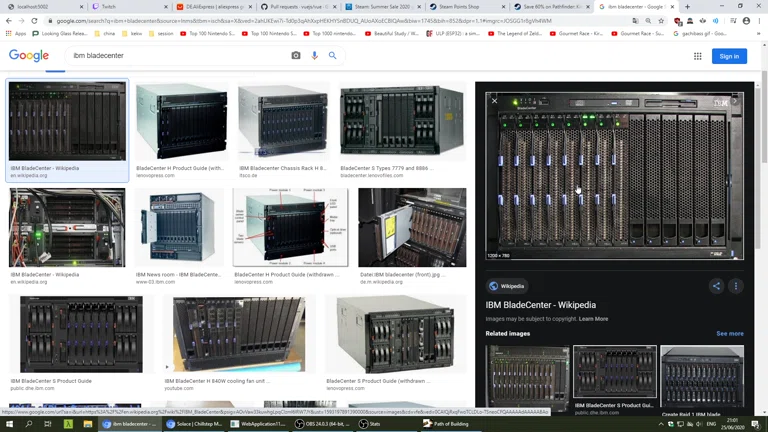
Task: Select IBM News room BladeCenter thumbnail
Action: click(x=179, y=227)
